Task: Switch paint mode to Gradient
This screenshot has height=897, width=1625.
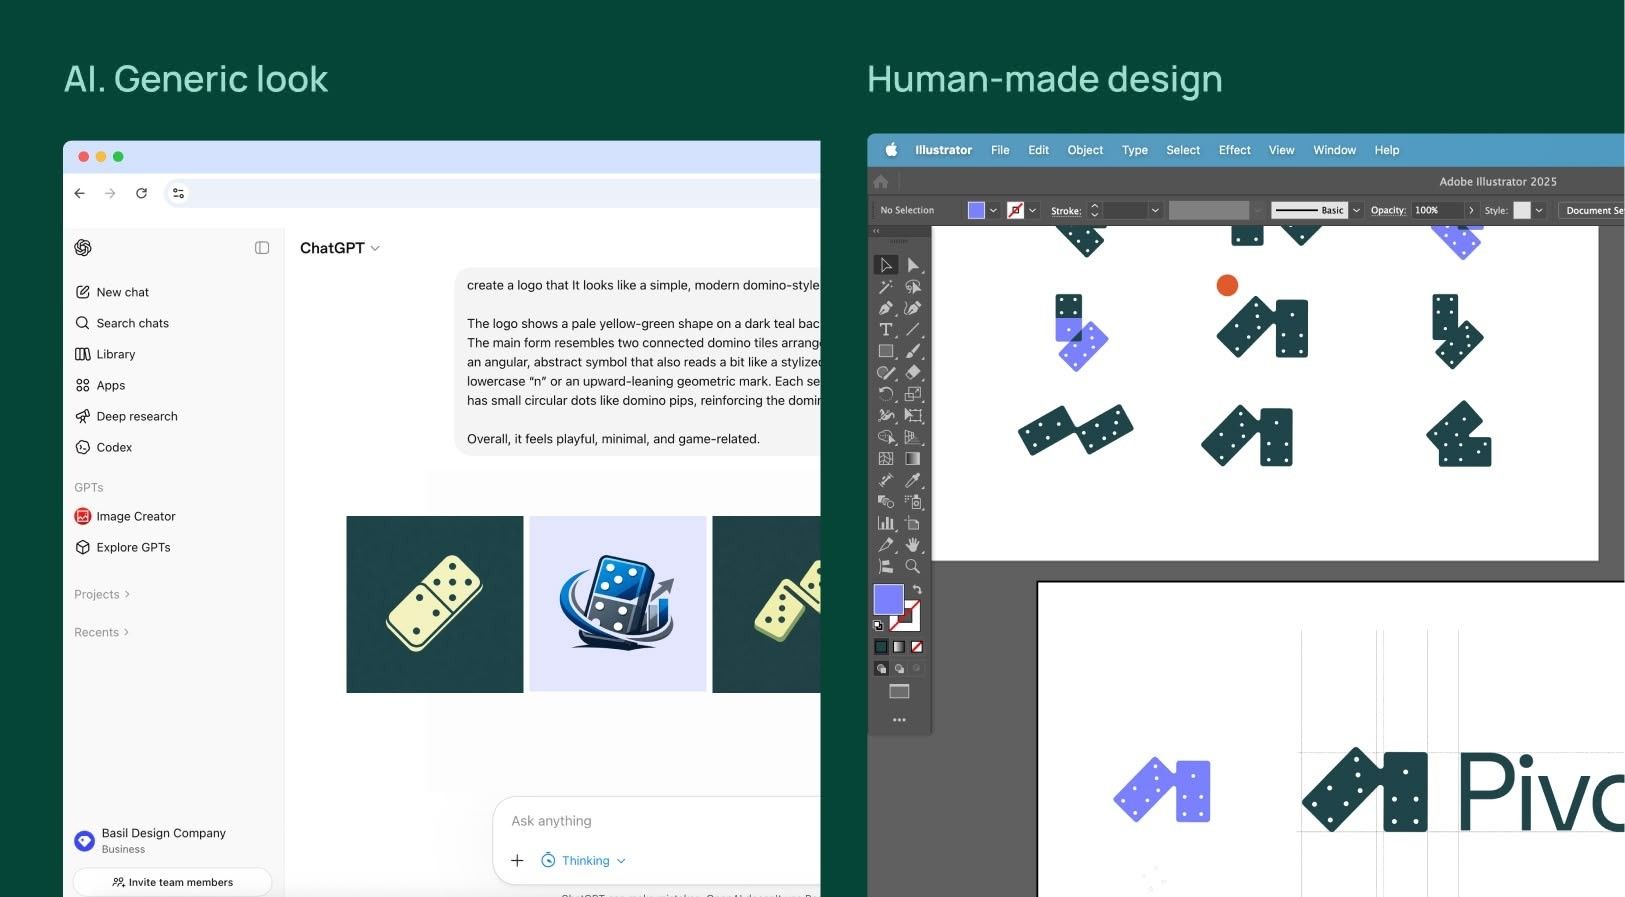Action: point(899,647)
